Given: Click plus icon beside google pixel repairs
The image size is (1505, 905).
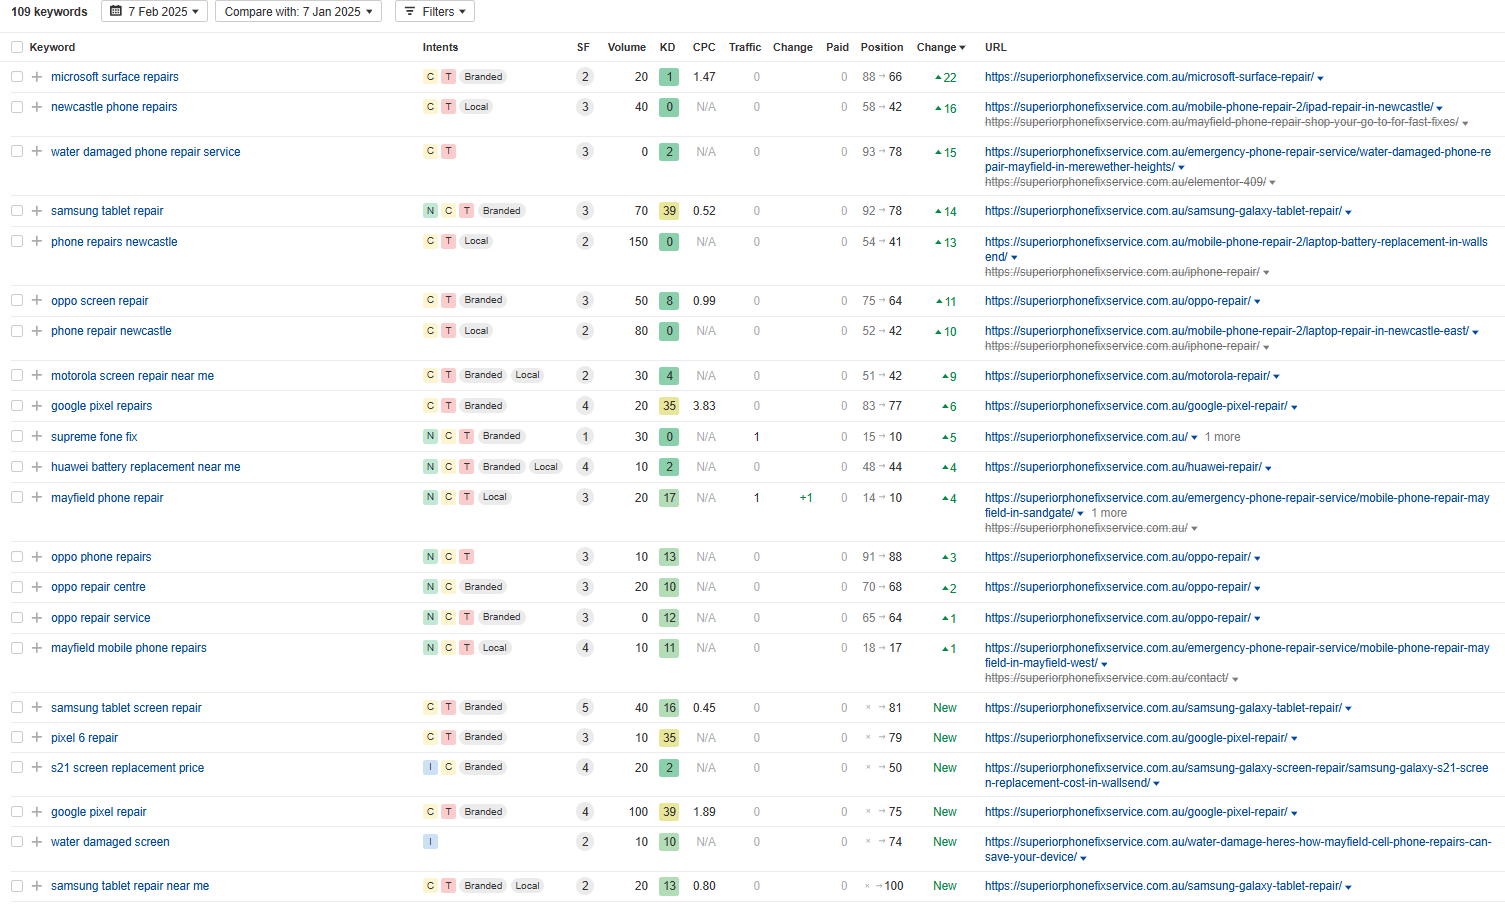Looking at the screenshot, I should (x=37, y=406).
